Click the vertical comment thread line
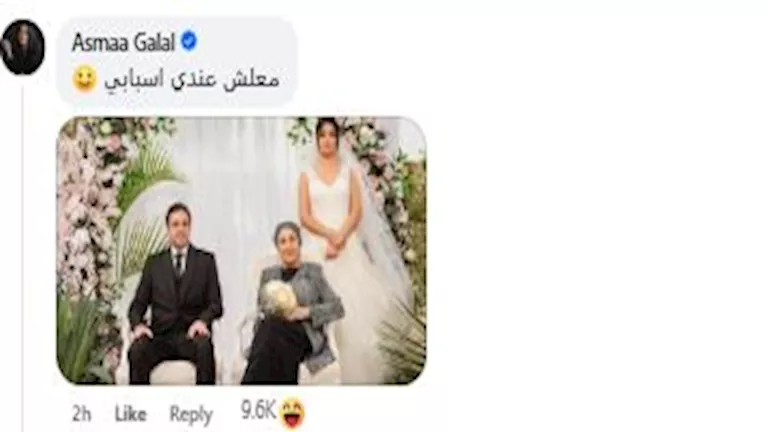This screenshot has height=432, width=768. (x=23, y=254)
